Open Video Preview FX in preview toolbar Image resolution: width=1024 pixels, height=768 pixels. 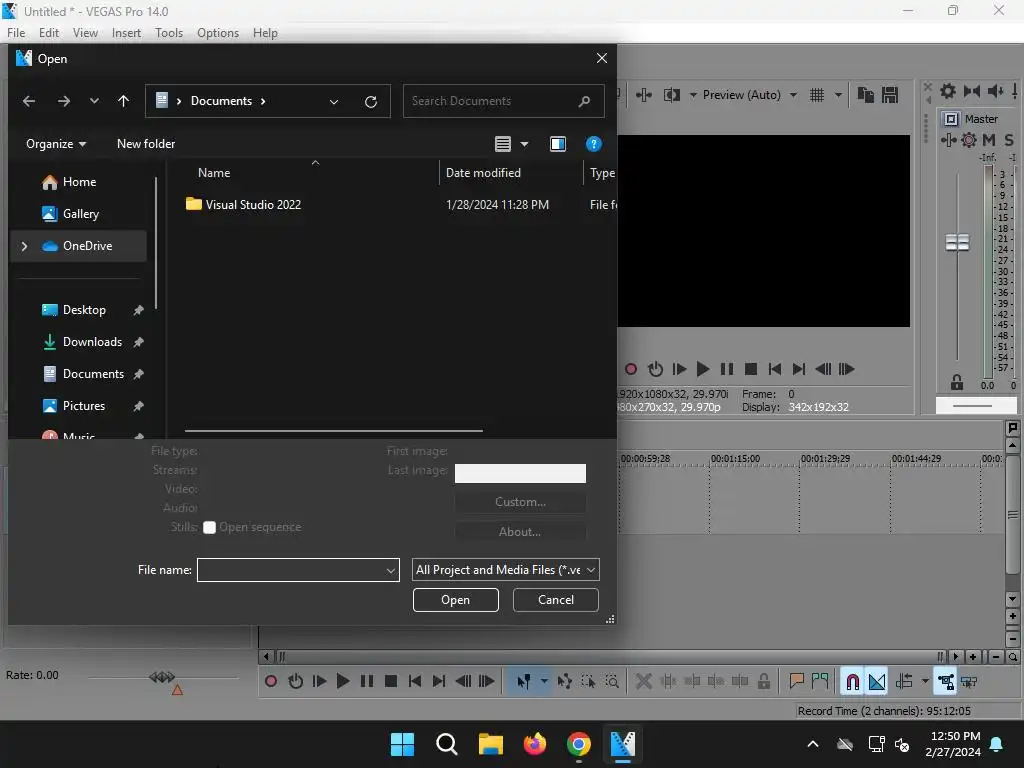(643, 95)
